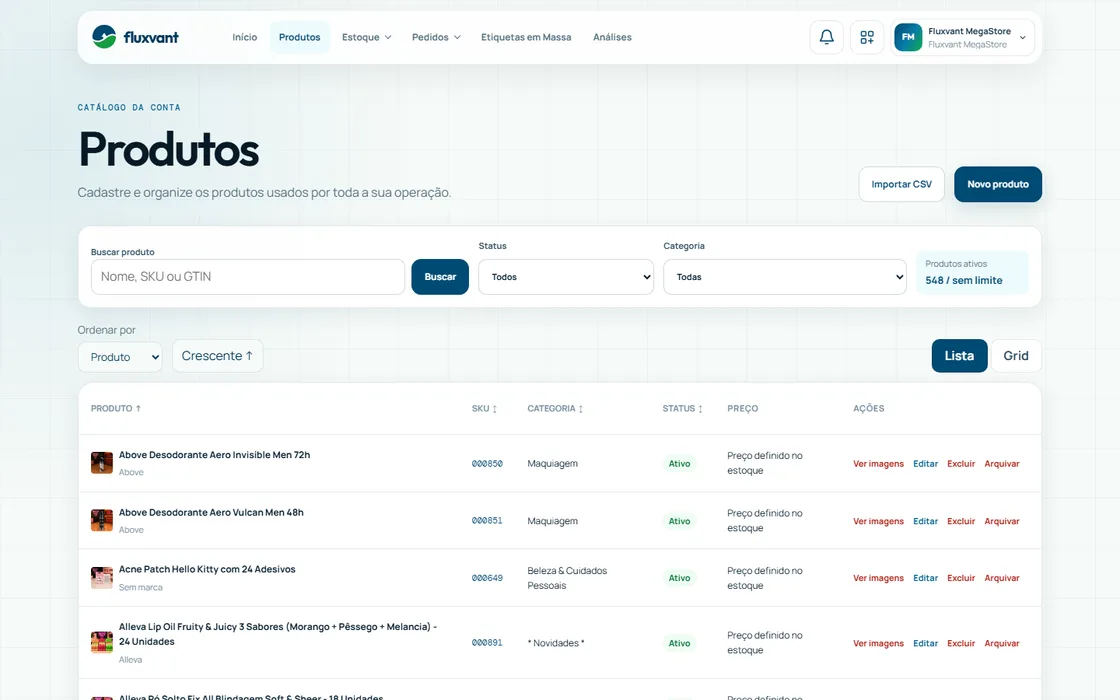Click the Ativo badge for SKU 000850
The height and width of the screenshot is (700, 1120).
[679, 464]
